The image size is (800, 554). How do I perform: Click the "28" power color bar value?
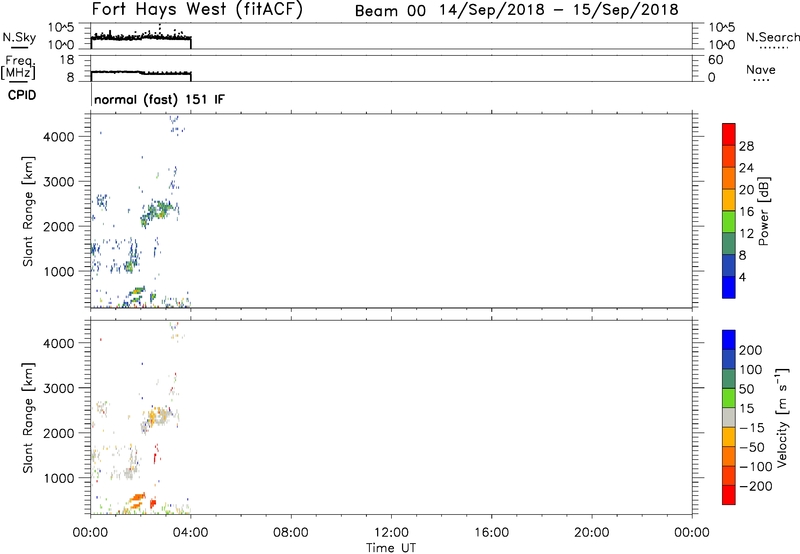pyautogui.click(x=746, y=146)
